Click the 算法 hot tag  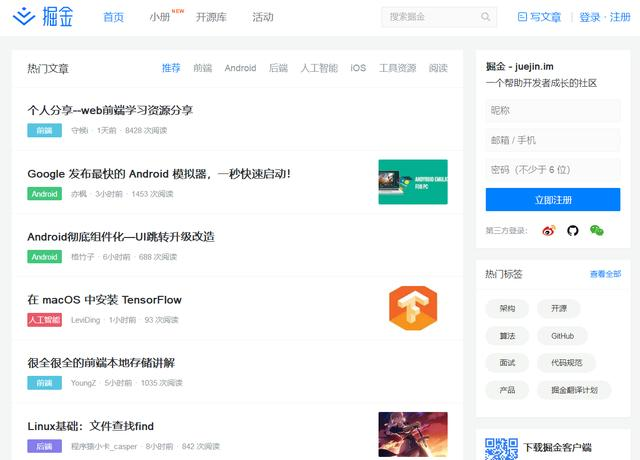(507, 336)
